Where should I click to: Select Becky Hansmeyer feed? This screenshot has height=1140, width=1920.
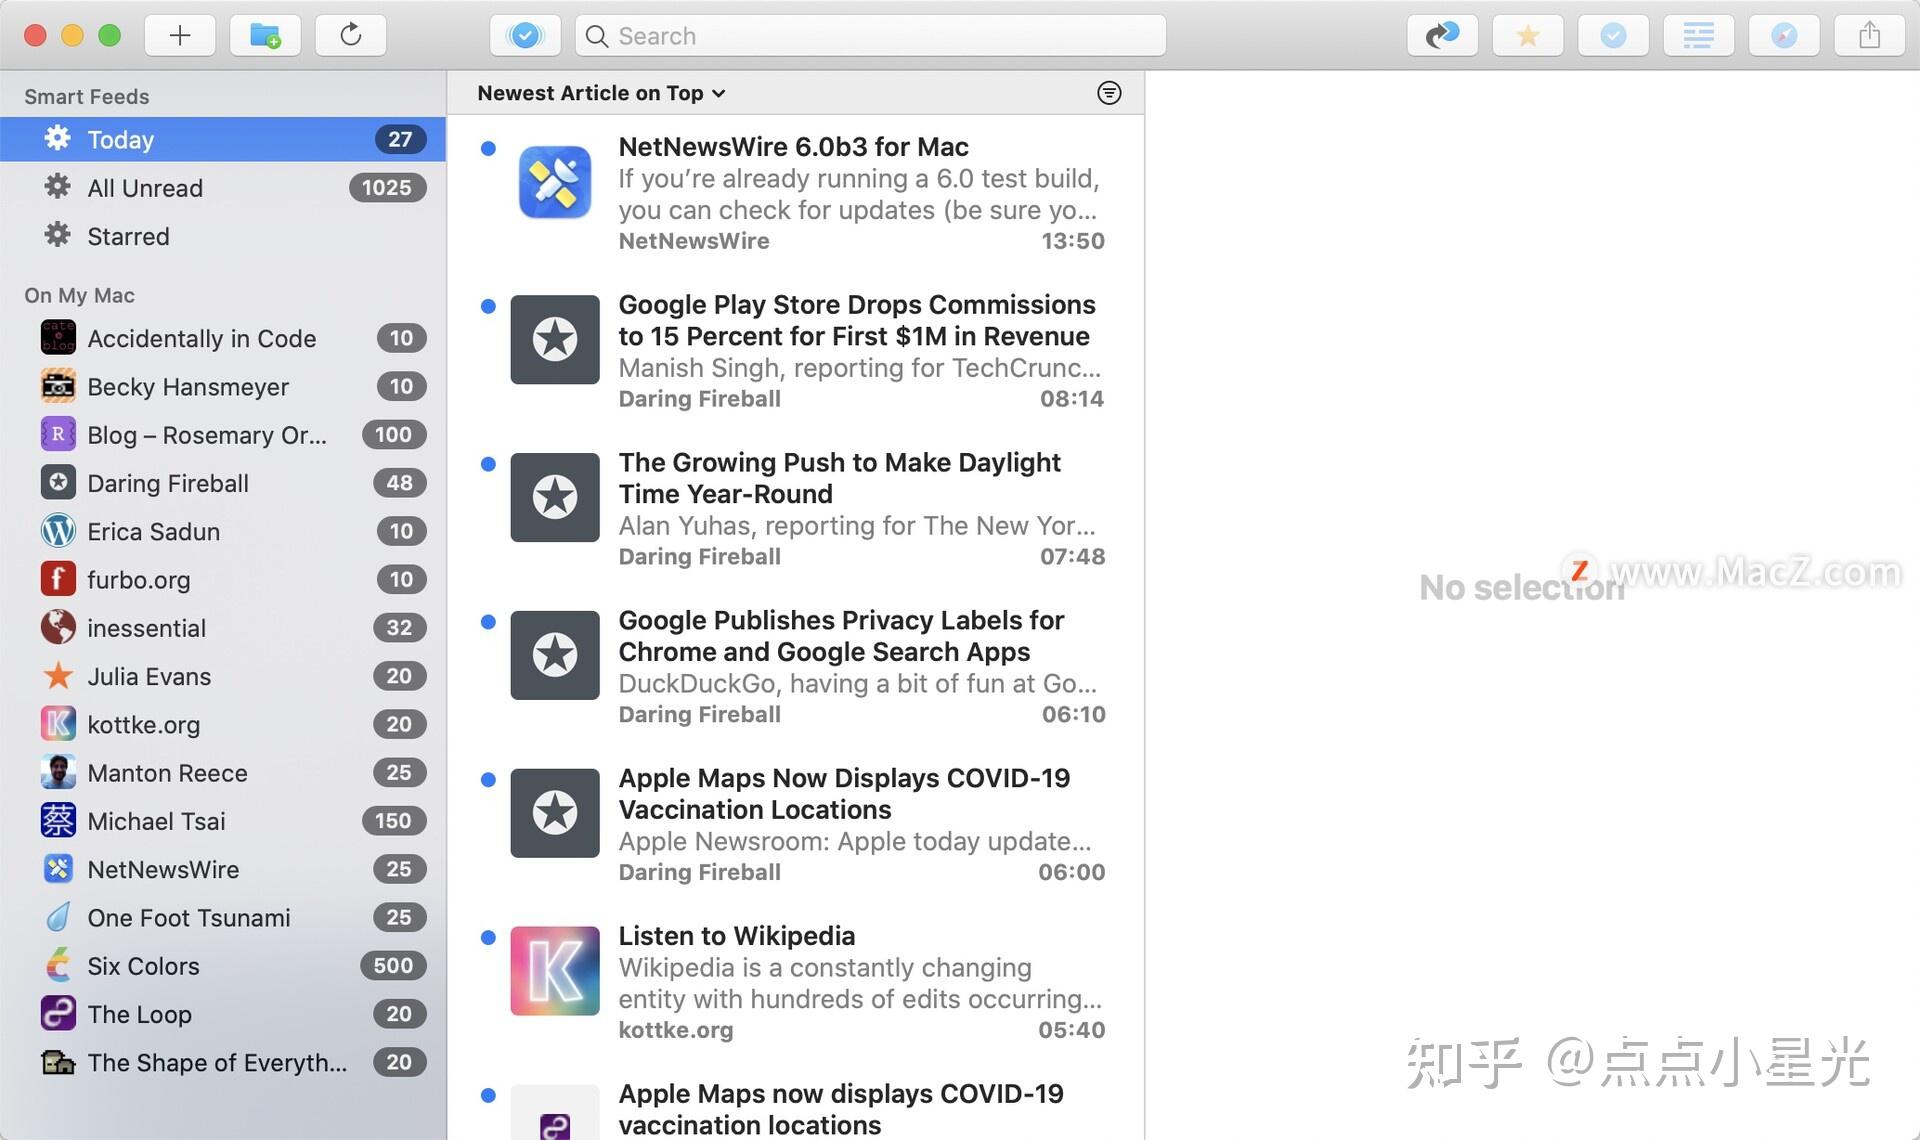coord(223,386)
